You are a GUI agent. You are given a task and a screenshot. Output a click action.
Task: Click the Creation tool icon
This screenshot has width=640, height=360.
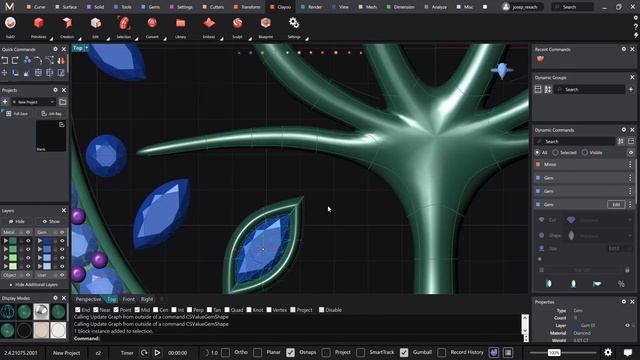coord(67,23)
